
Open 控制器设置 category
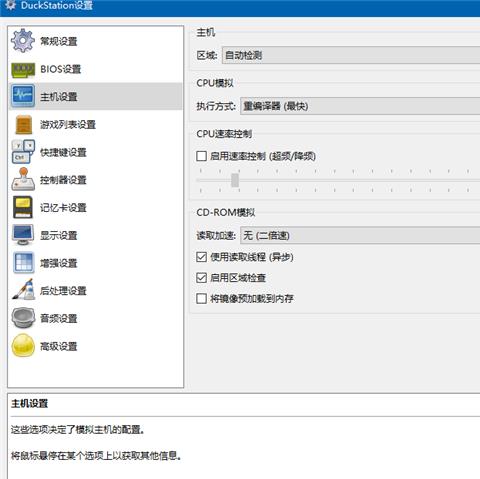point(95,180)
